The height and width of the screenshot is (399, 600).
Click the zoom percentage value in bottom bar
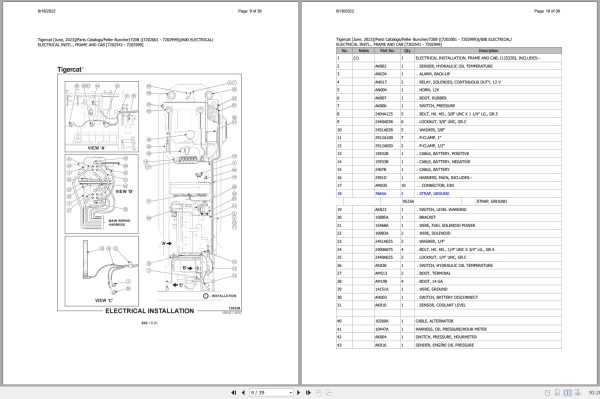pyautogui.click(x=594, y=393)
